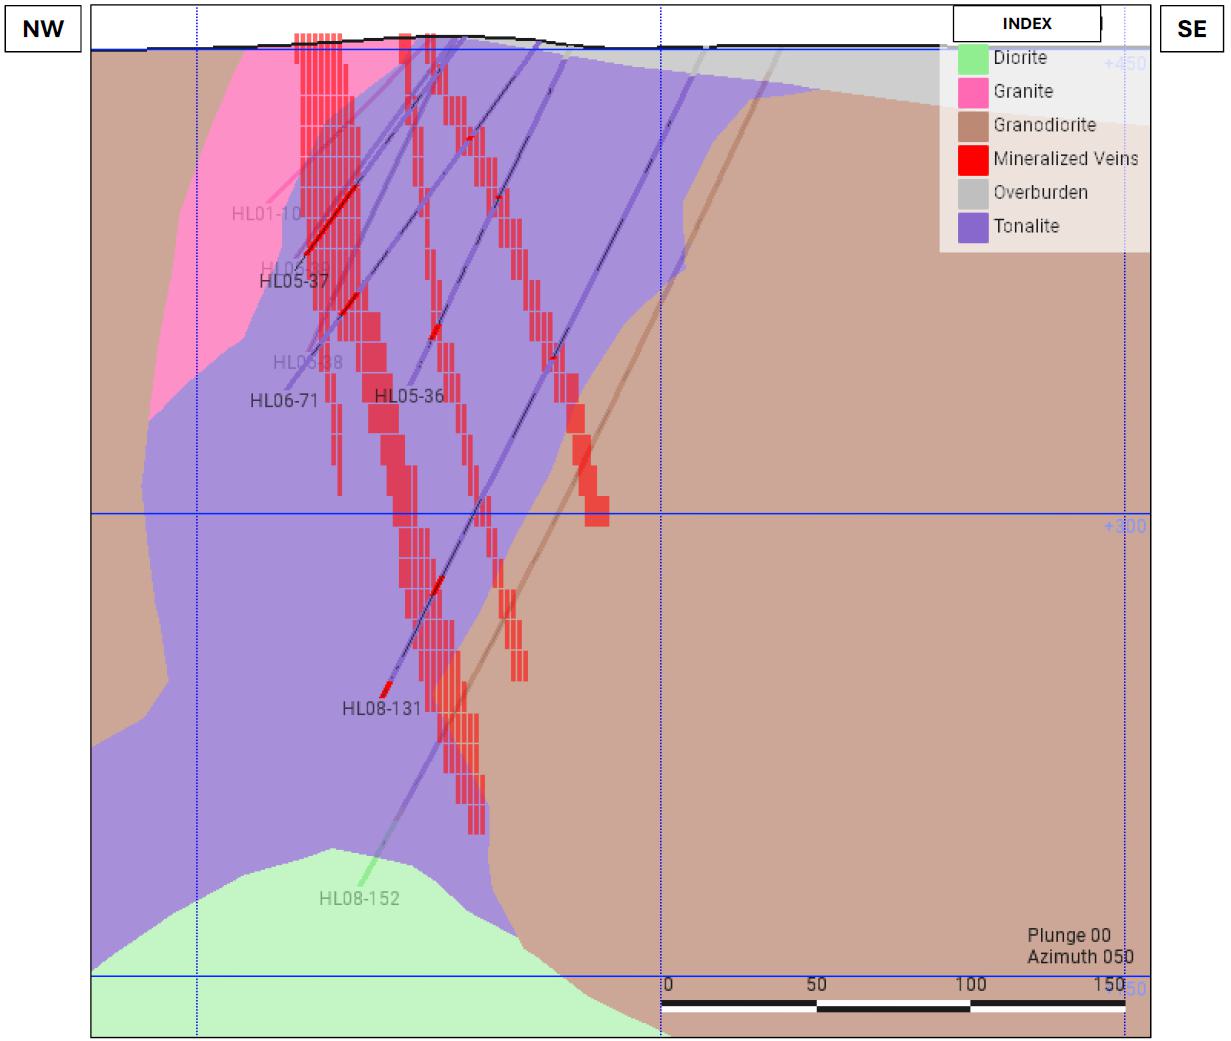The height and width of the screenshot is (1041, 1231).
Task: Click the Granodiorite legend text
Action: tap(1044, 125)
